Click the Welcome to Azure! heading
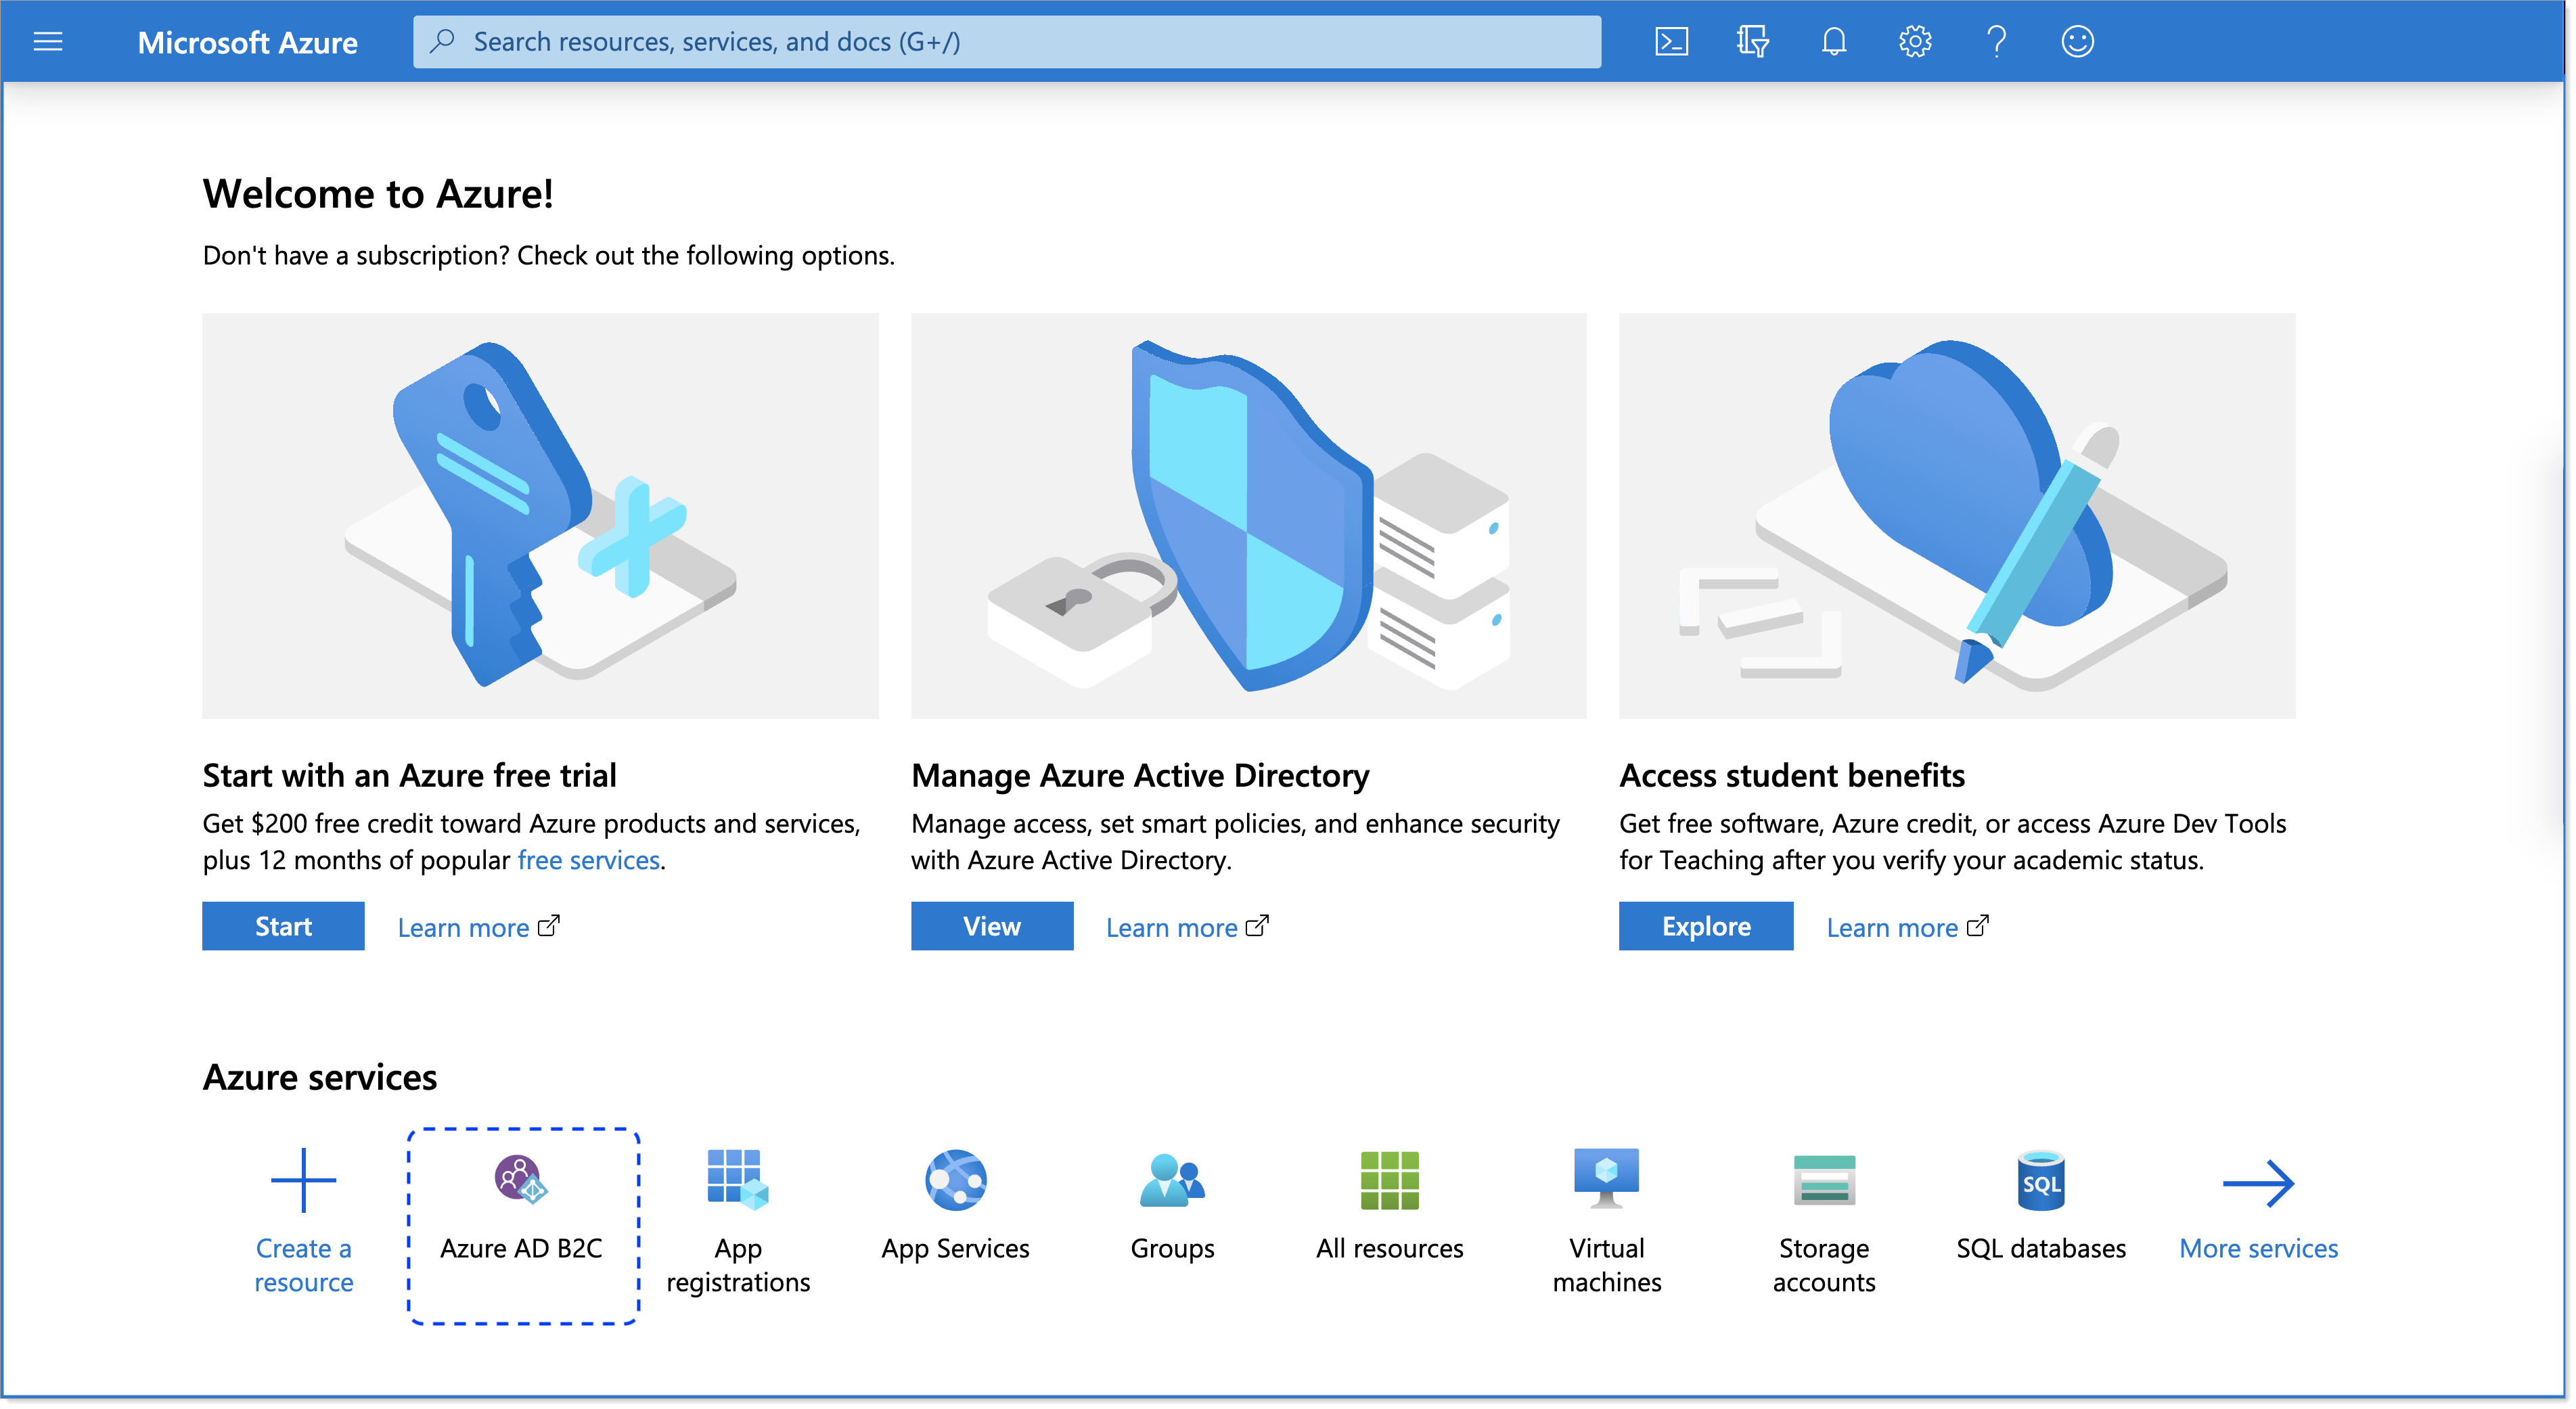 coord(378,194)
